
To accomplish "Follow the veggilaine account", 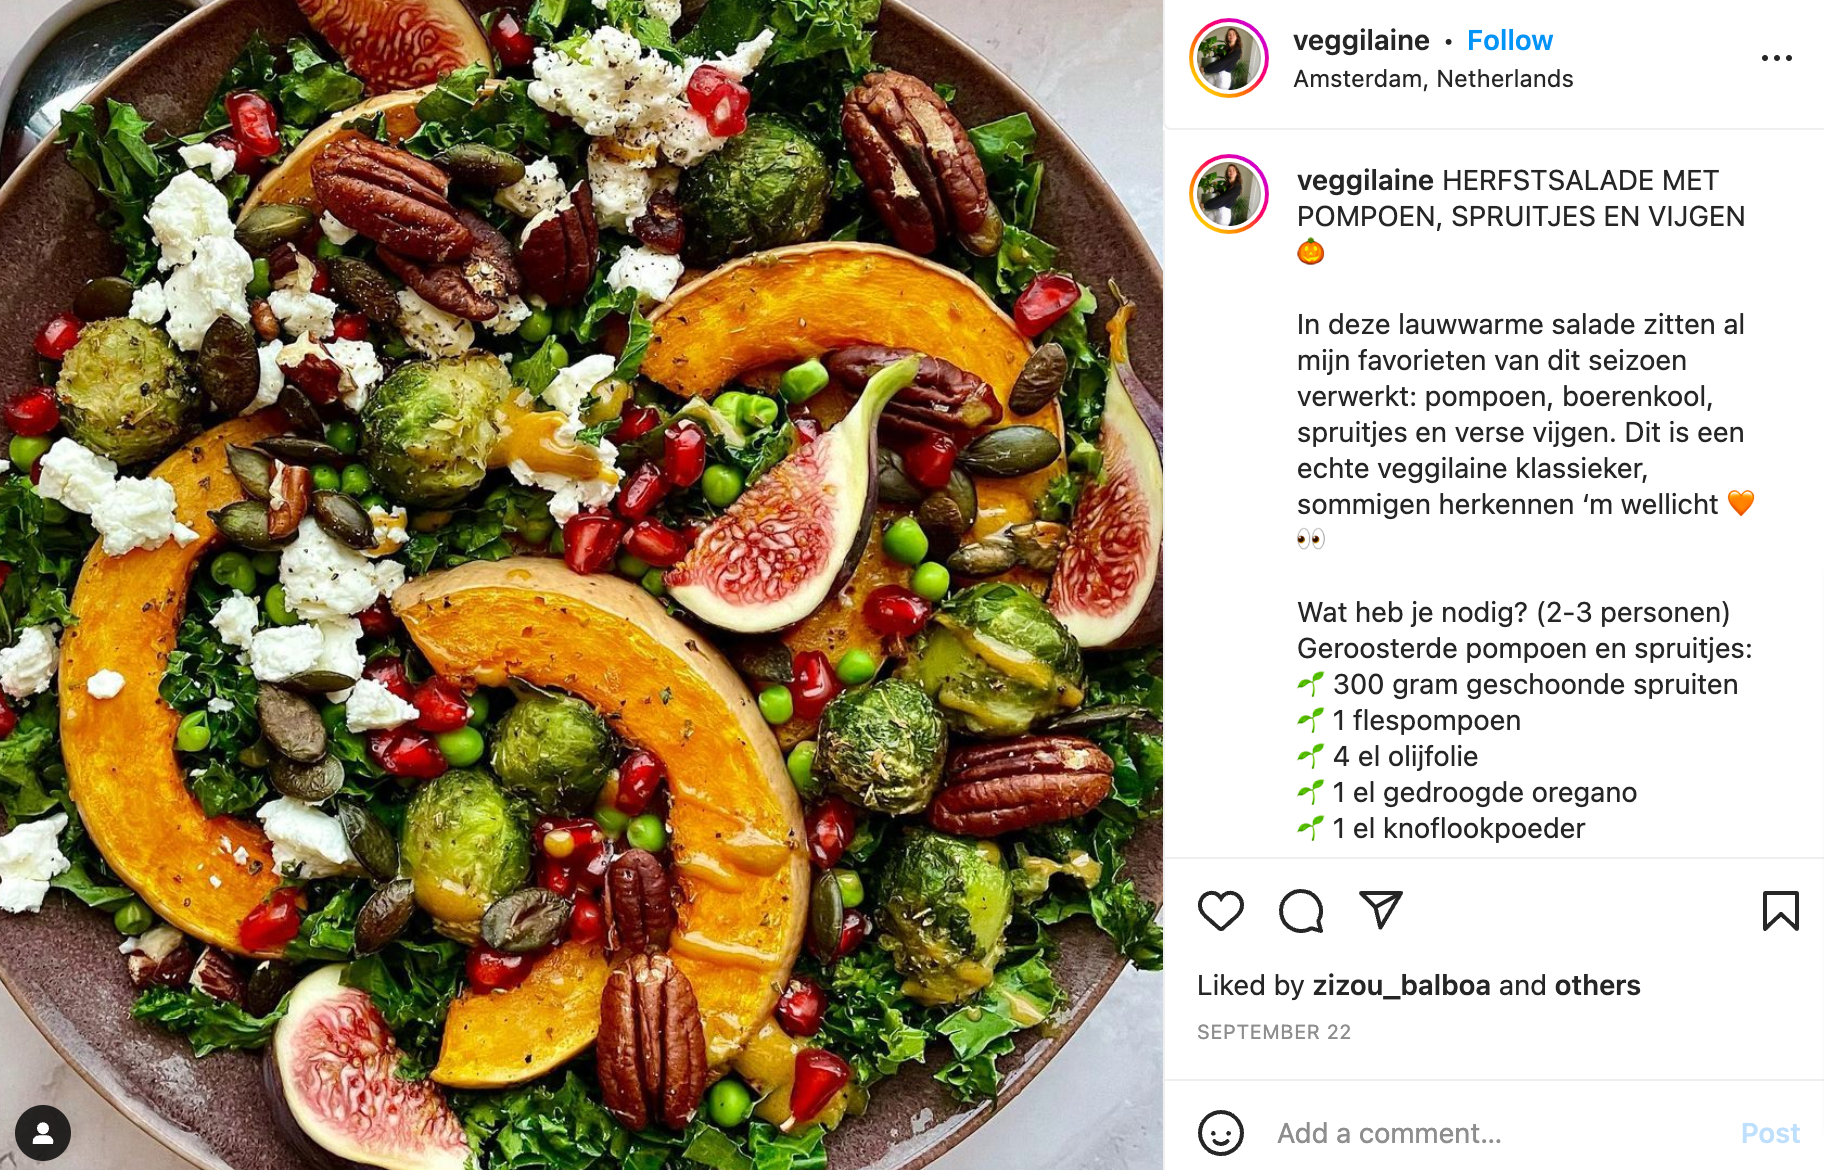I will 1509,40.
